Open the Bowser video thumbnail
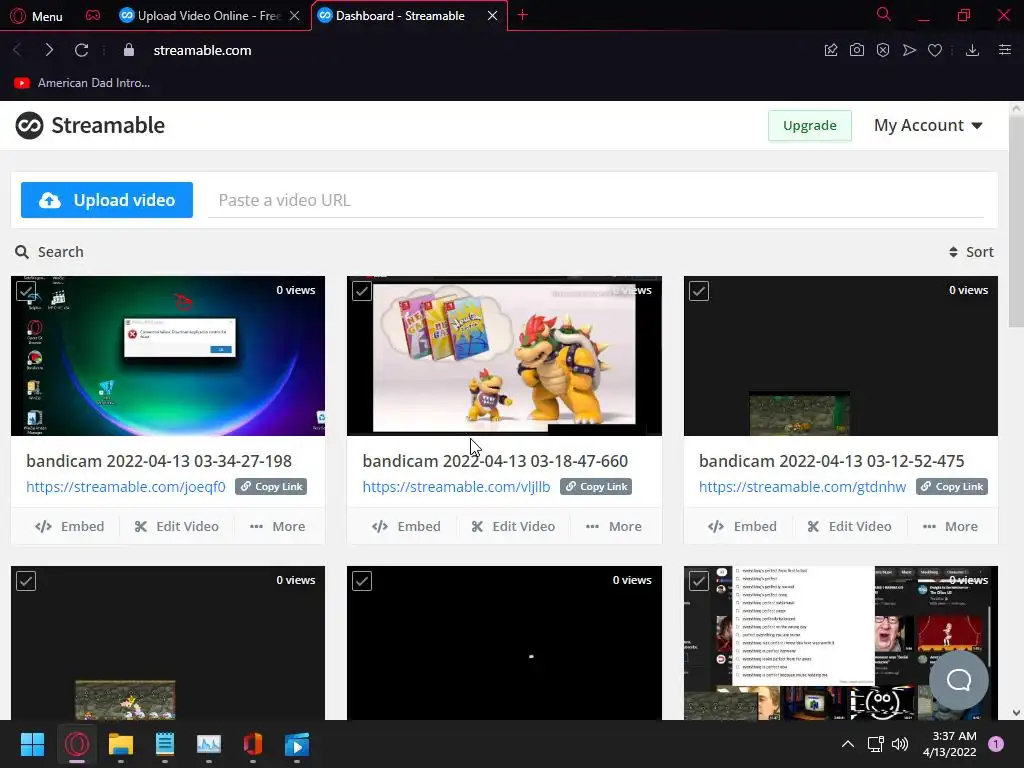Image resolution: width=1024 pixels, height=768 pixels. pos(504,356)
